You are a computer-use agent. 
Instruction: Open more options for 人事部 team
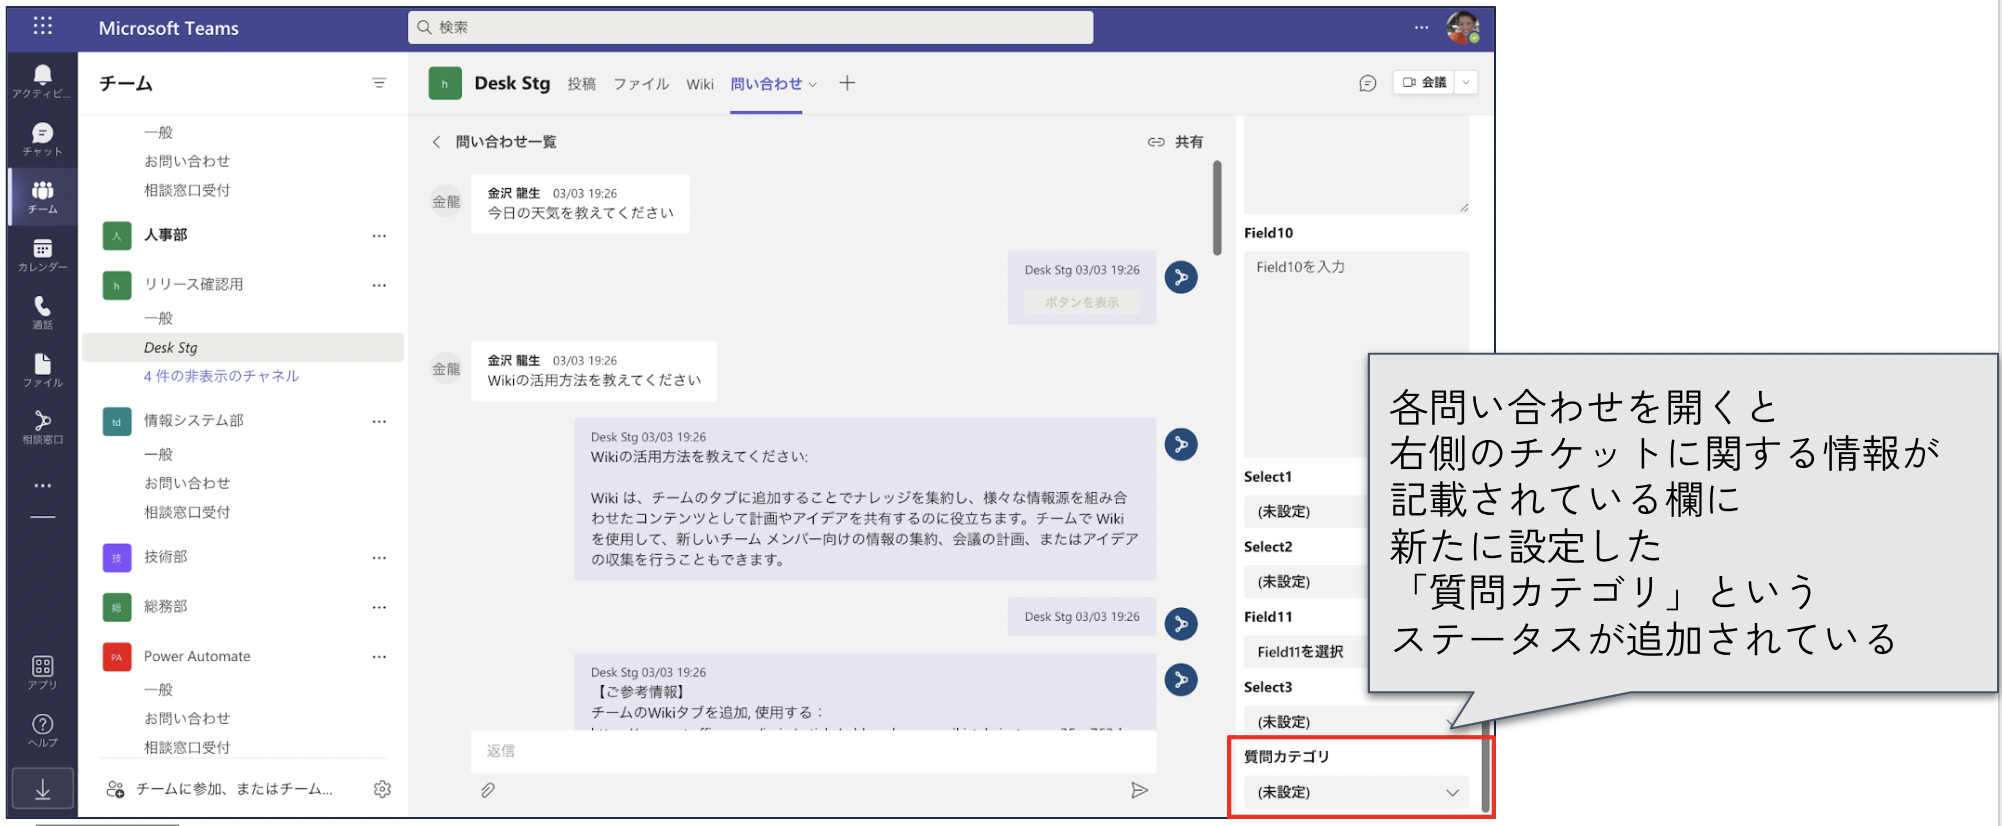click(379, 236)
